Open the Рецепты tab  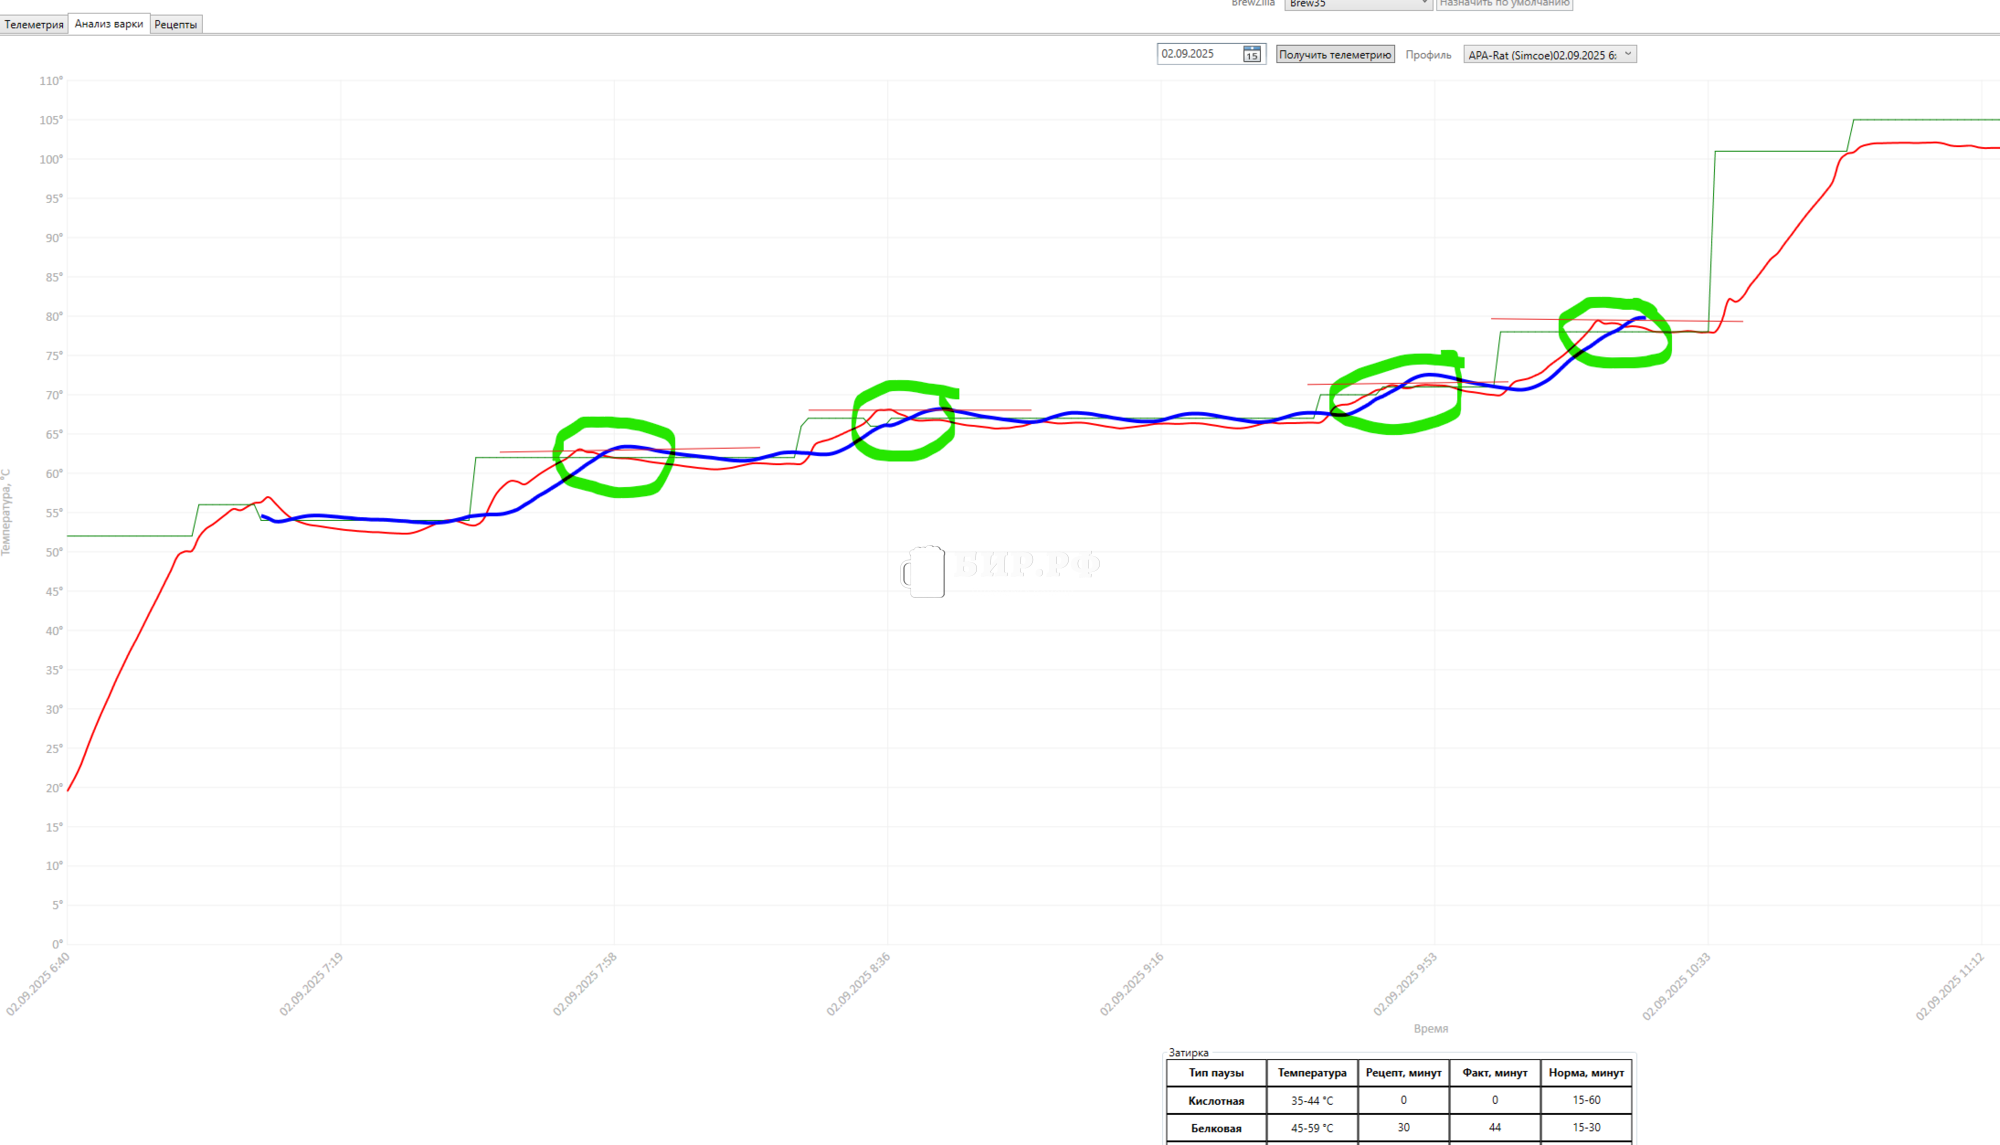point(176,24)
